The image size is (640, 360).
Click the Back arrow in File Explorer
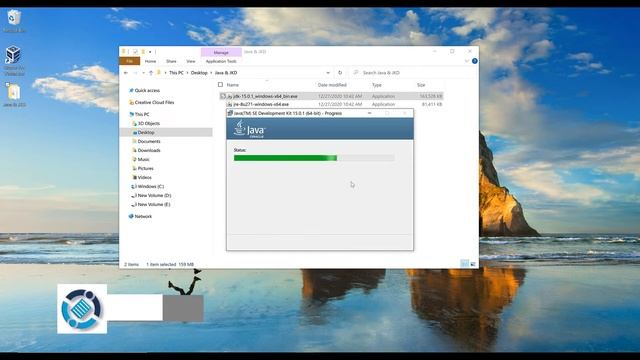126,73
